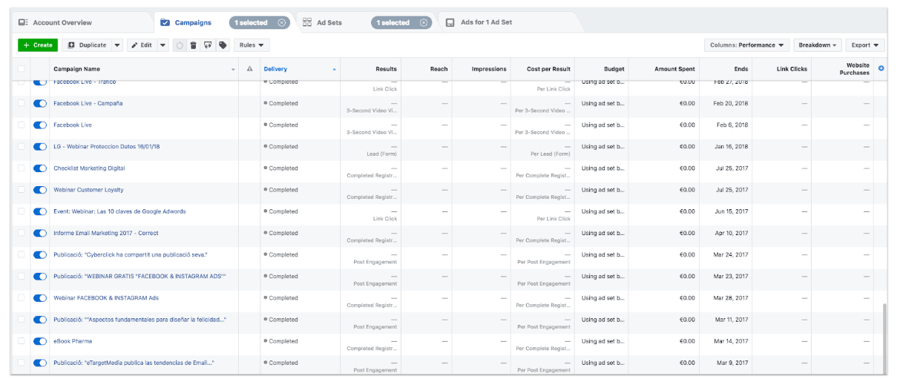Toggle off the Facebook Live - Campaña campaign
This screenshot has height=382, width=900.
point(40,103)
